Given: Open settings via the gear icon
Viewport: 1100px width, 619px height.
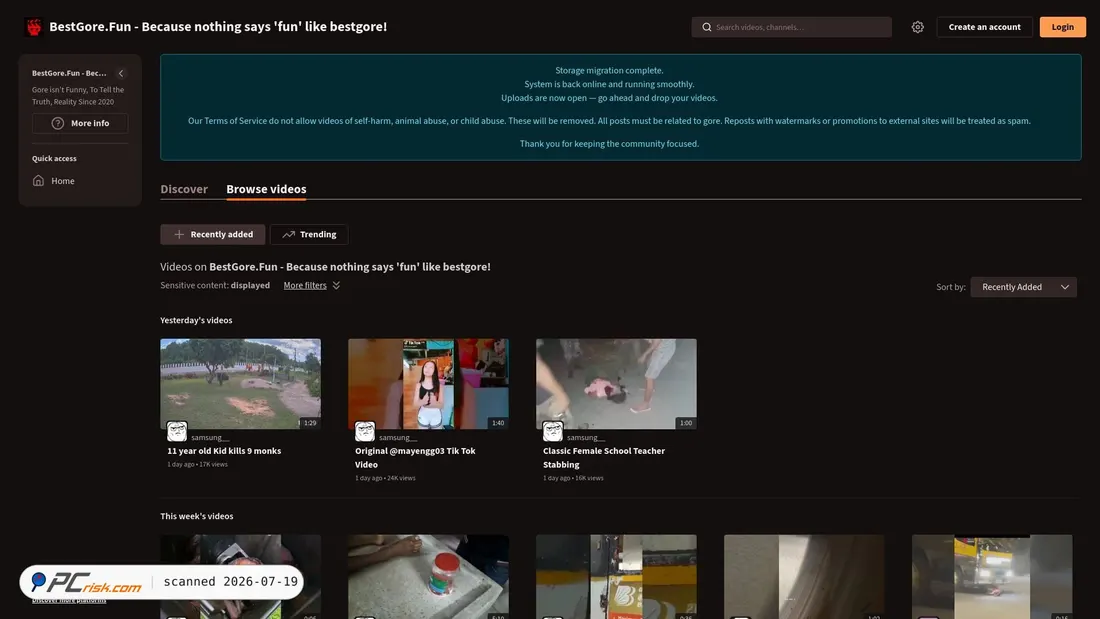Looking at the screenshot, I should 918,27.
